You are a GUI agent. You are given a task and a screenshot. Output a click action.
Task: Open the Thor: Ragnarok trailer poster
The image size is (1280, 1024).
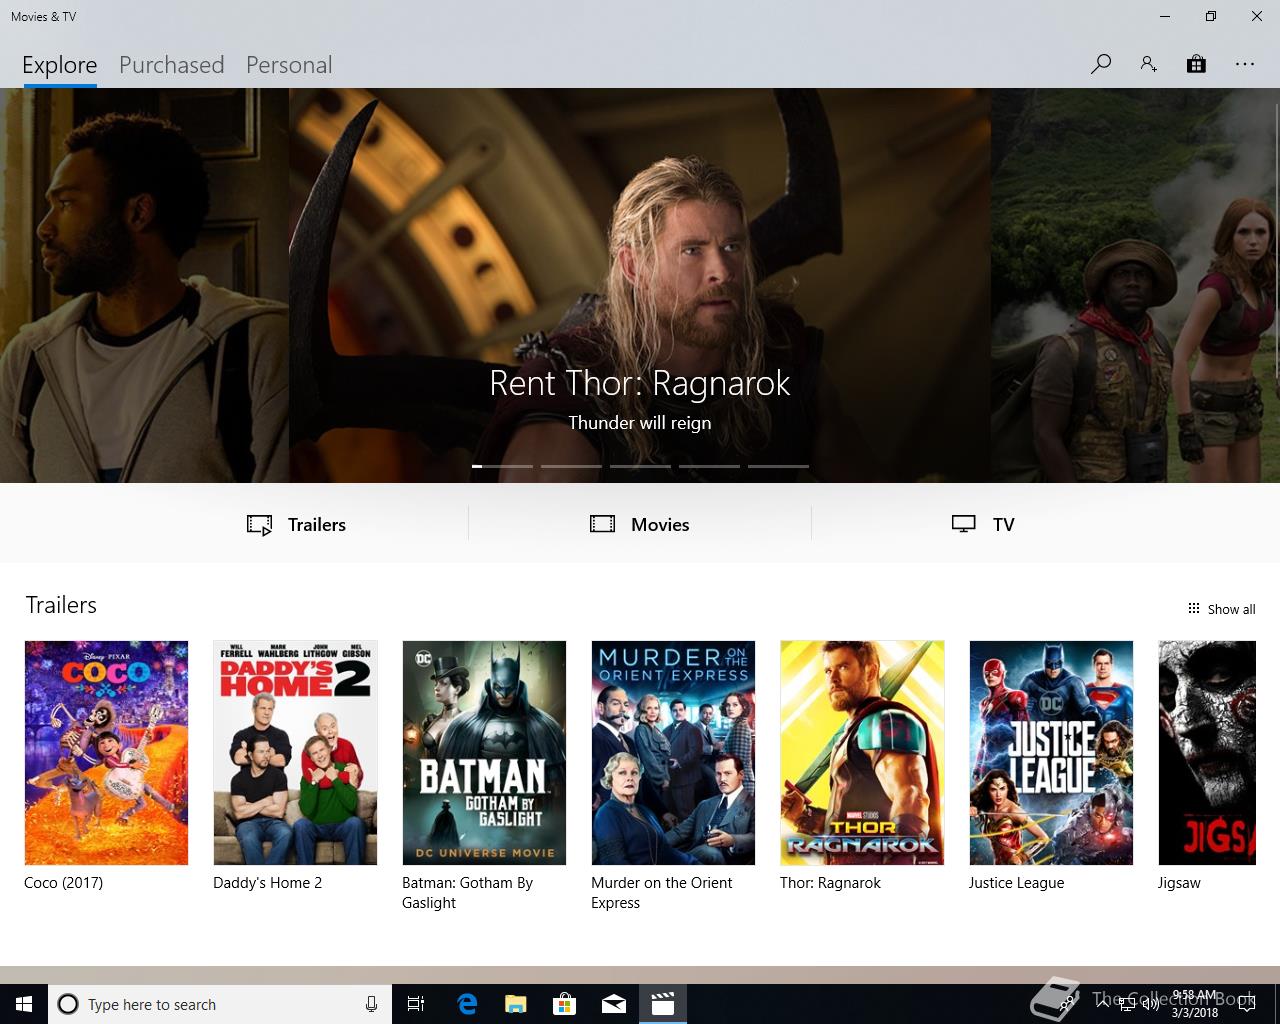tap(862, 753)
